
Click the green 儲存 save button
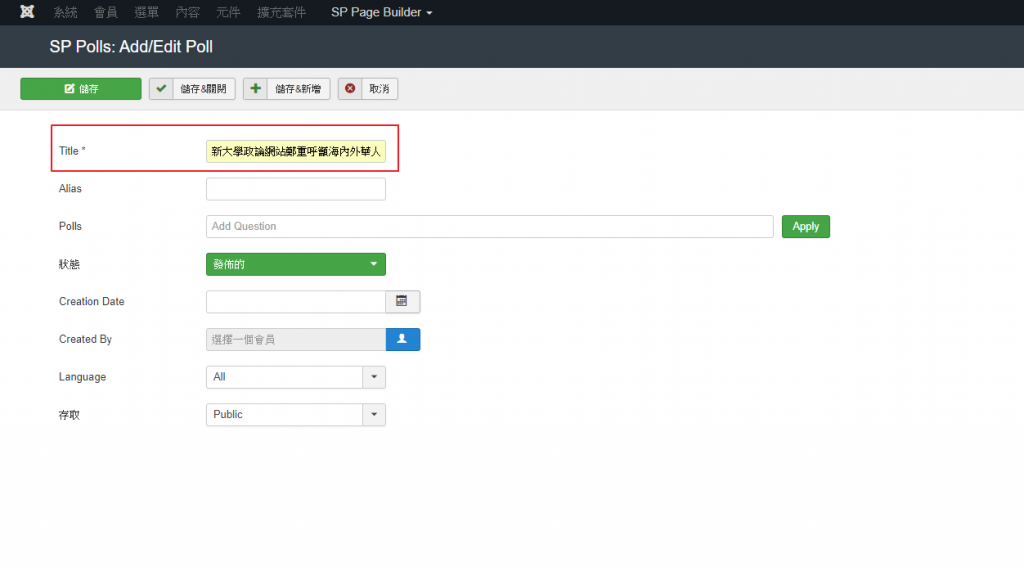click(81, 89)
